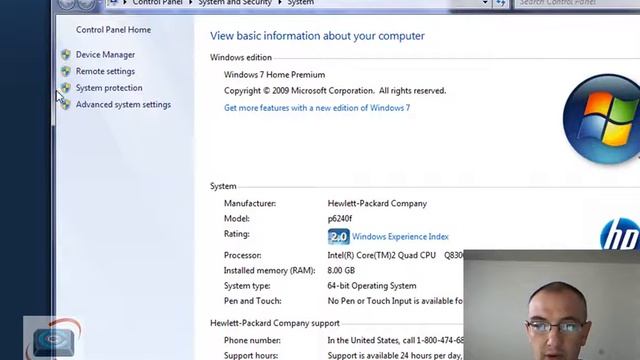Image resolution: width=640 pixels, height=360 pixels.
Task: Click the Windows edition section header
Action: 241,58
